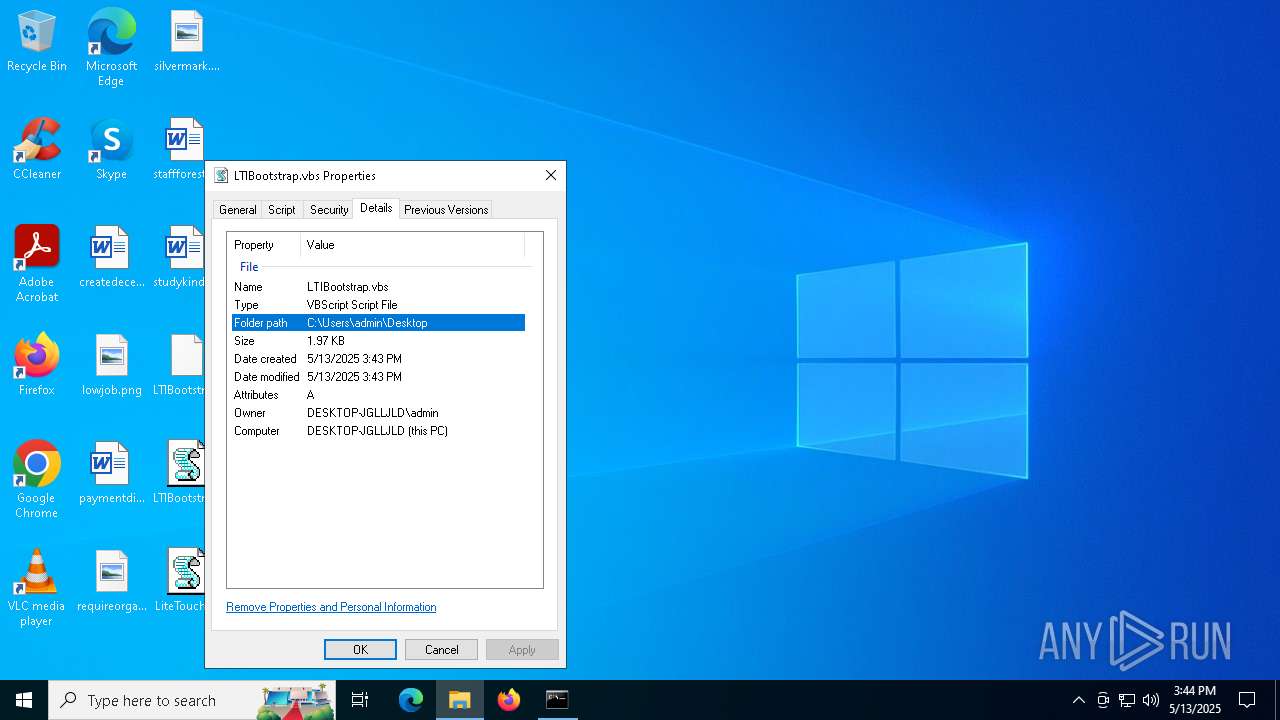This screenshot has height=720, width=1280.
Task: Select the paymentdi Word document
Action: tap(111, 473)
